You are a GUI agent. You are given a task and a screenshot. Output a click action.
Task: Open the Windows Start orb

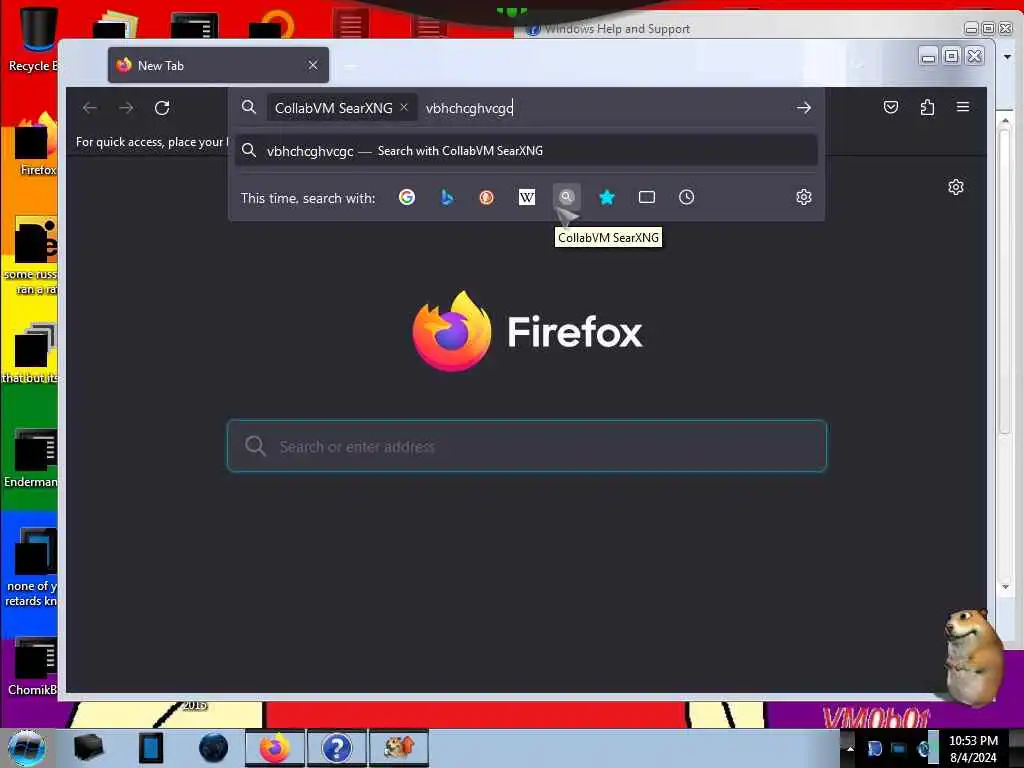click(x=26, y=748)
